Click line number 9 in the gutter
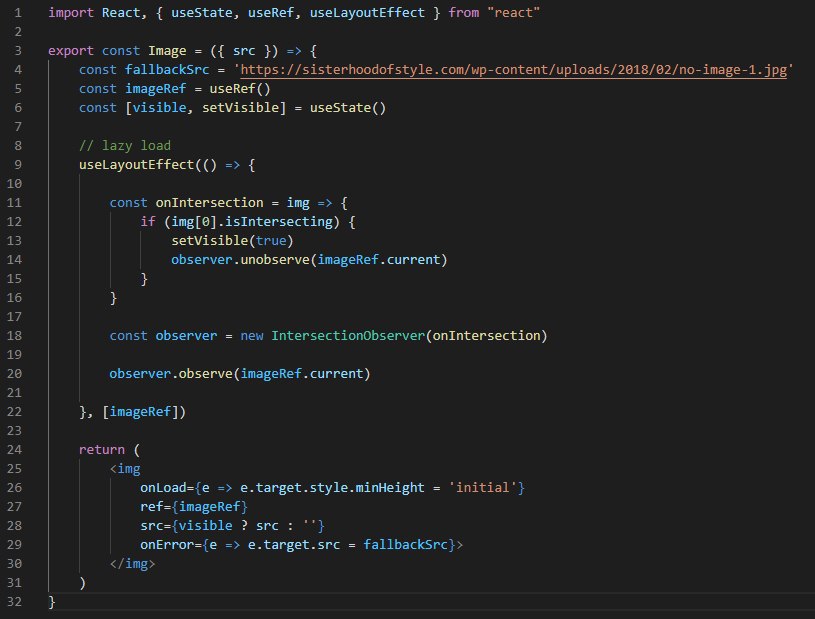Viewport: 815px width, 619px height. coord(18,165)
